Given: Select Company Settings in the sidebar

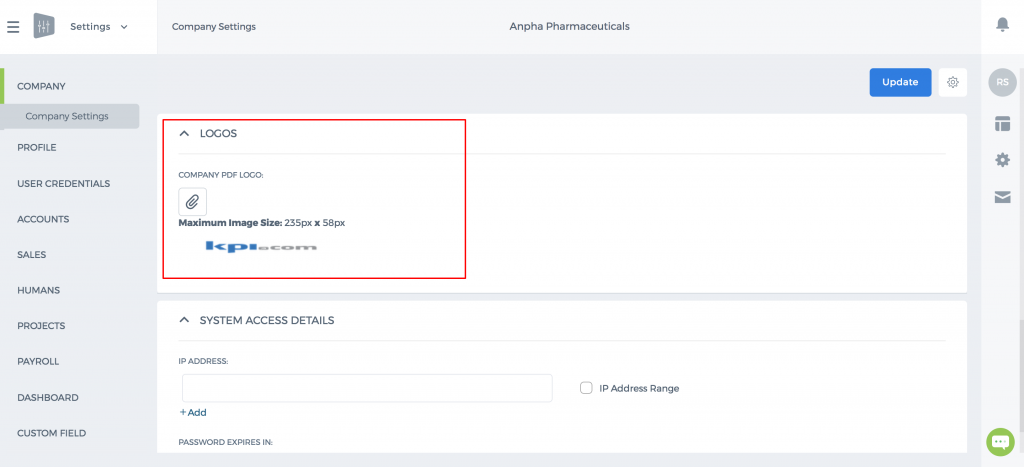Looking at the screenshot, I should click(69, 116).
